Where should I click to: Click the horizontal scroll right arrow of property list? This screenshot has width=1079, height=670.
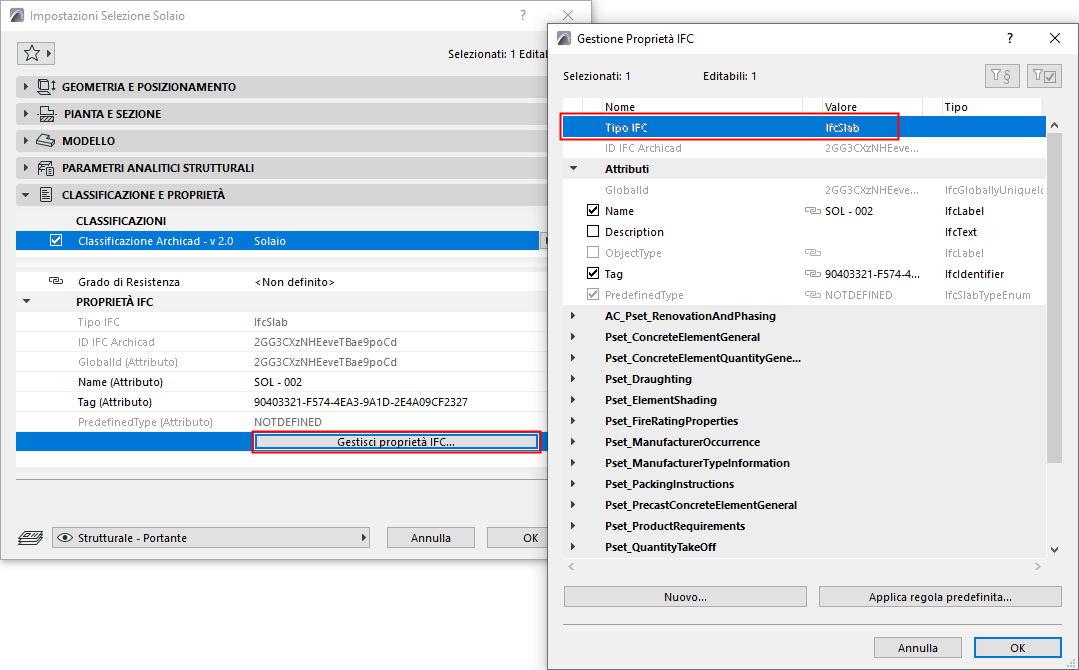(x=1038, y=567)
